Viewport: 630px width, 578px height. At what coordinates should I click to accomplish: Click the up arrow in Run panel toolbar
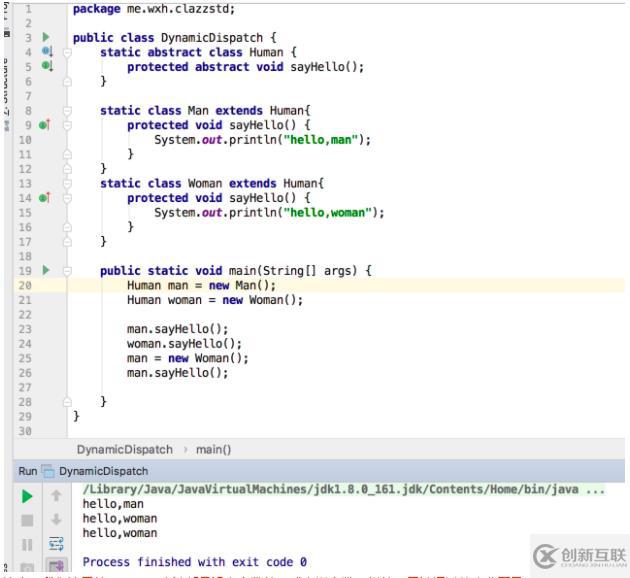tap(56, 496)
